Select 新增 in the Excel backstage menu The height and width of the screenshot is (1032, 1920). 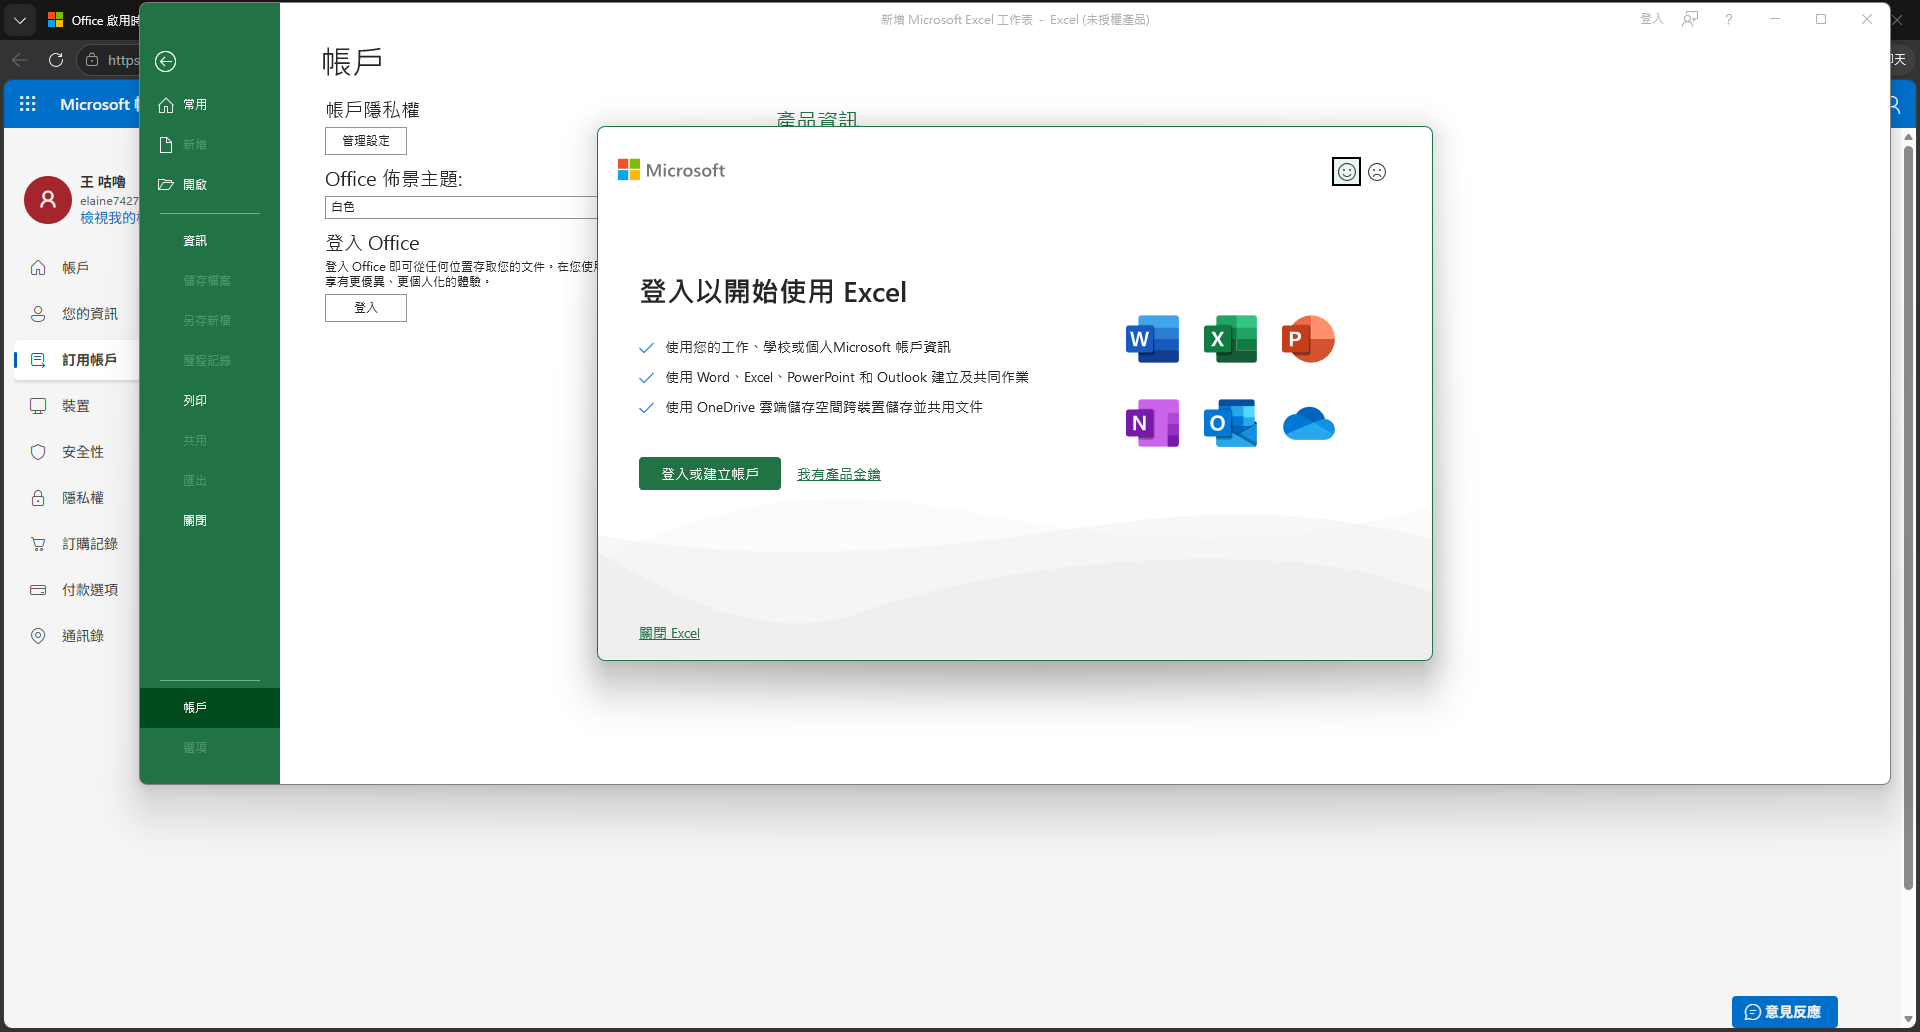click(210, 144)
